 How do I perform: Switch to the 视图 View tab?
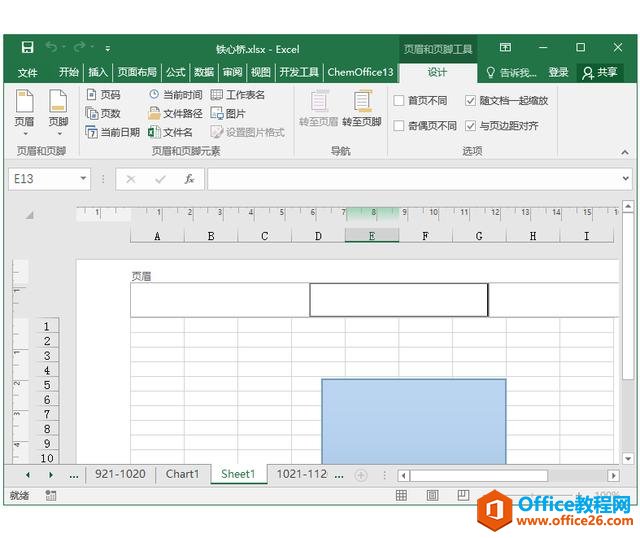click(261, 72)
